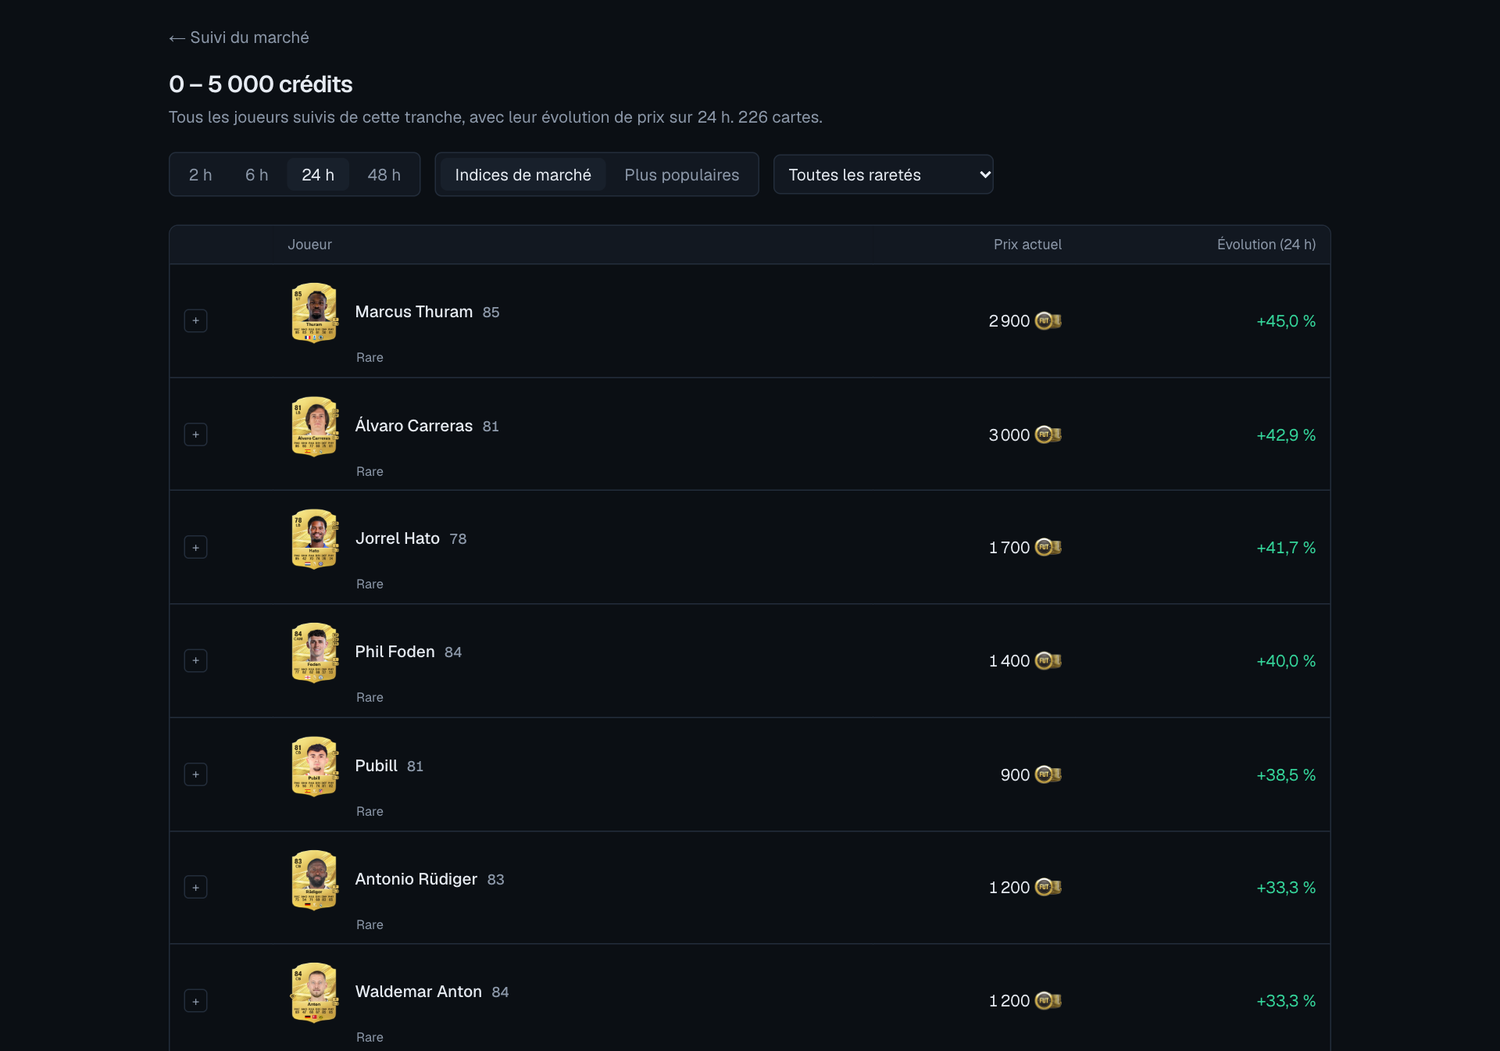
Task: Expand the Pubill row details
Action: (196, 775)
